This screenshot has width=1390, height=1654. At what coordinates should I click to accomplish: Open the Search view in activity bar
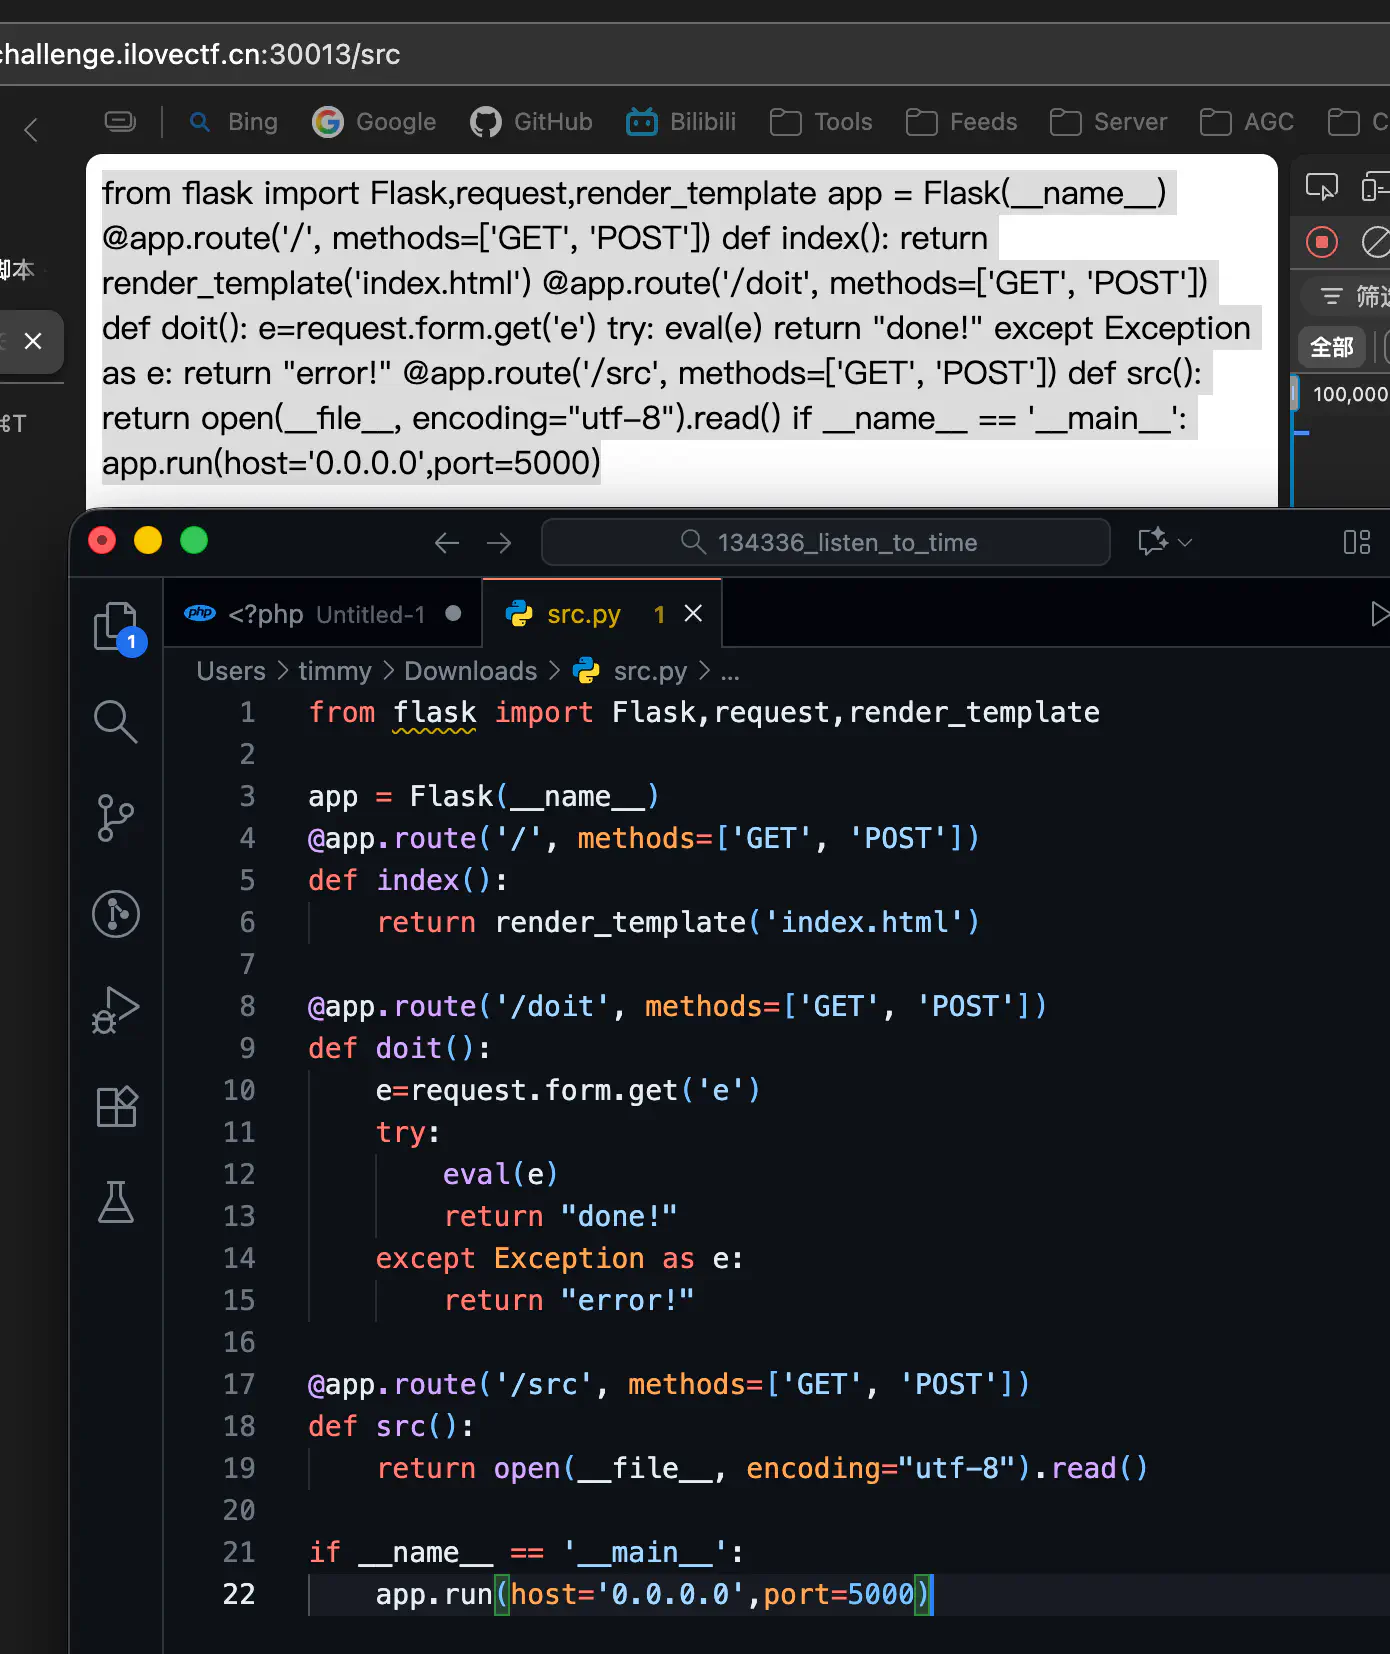116,721
